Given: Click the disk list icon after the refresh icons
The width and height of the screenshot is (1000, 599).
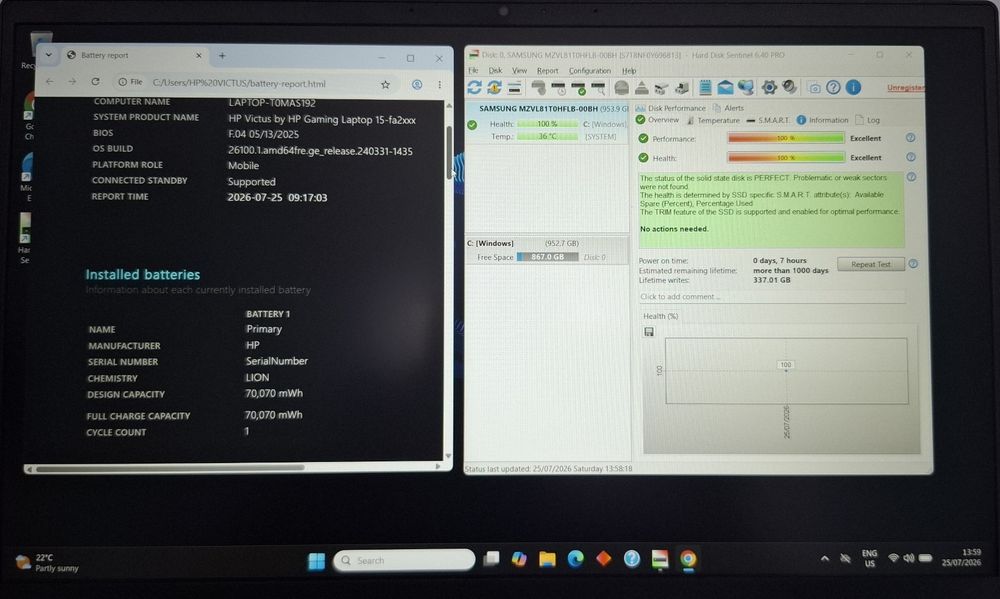Looking at the screenshot, I should 515,87.
